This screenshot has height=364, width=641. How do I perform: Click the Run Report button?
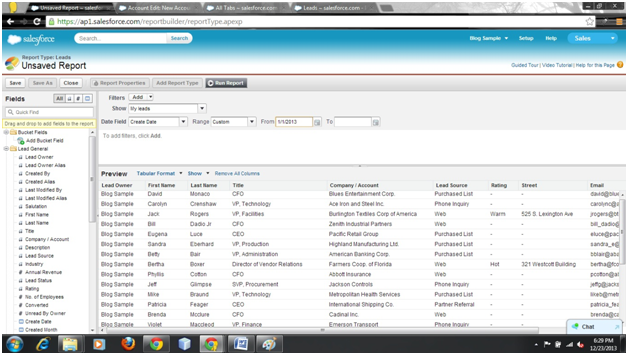226,83
